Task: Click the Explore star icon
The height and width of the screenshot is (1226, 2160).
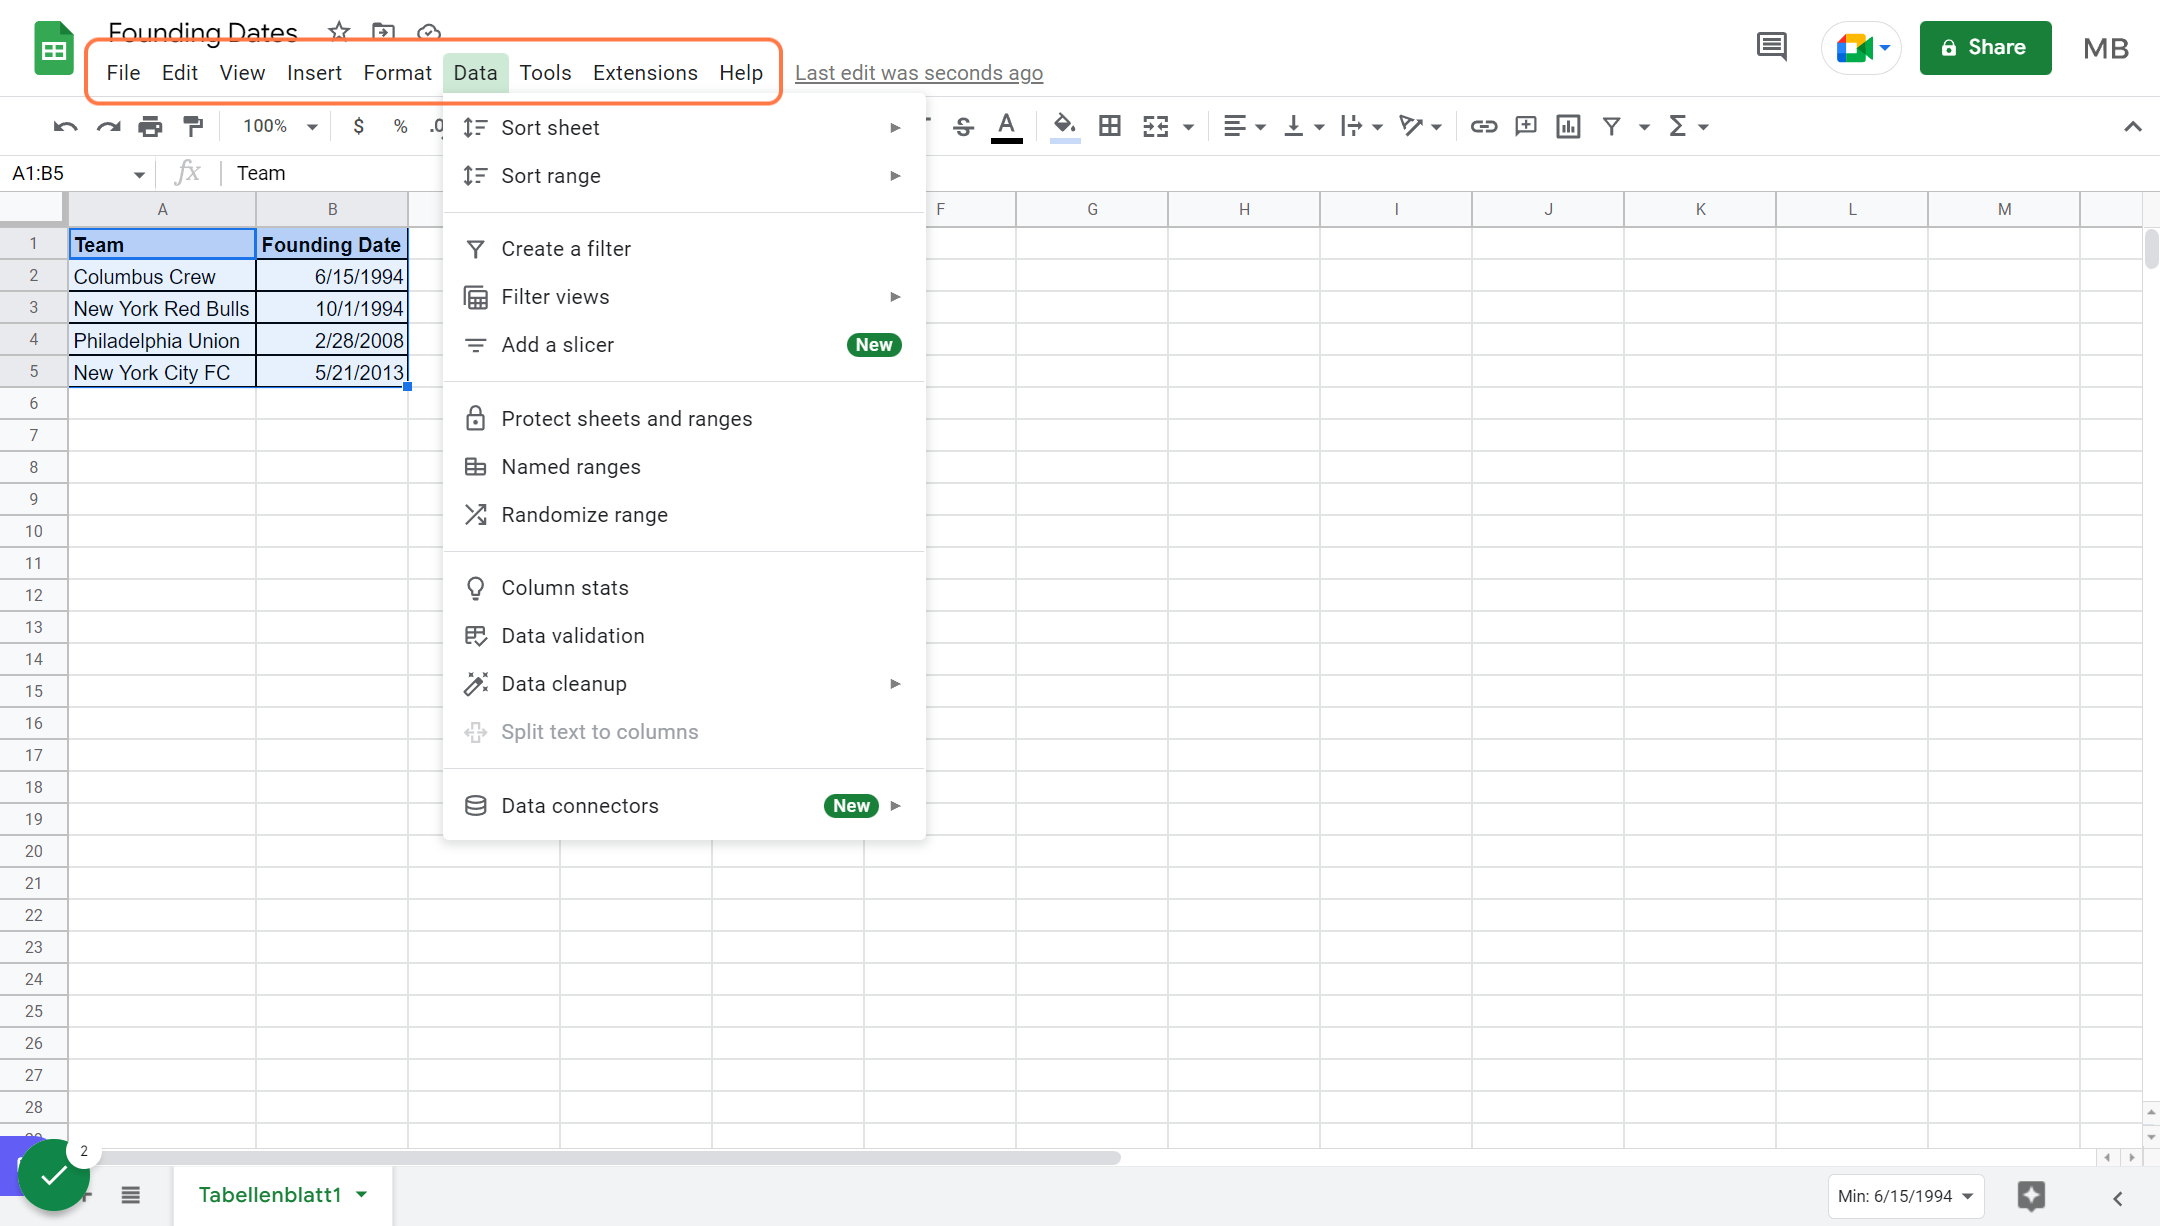Action: coord(2031,1196)
